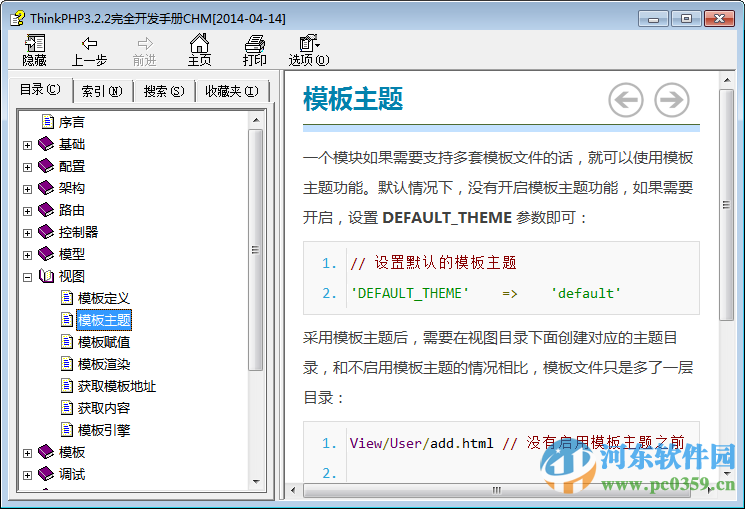Click the page icon beside 获取内容
The image size is (745, 509).
(67, 408)
